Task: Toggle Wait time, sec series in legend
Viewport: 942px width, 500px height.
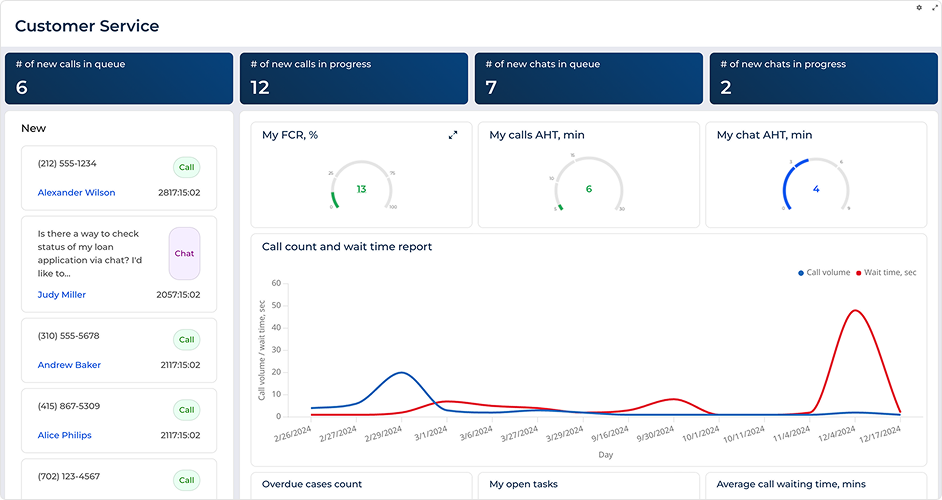Action: tap(886, 272)
